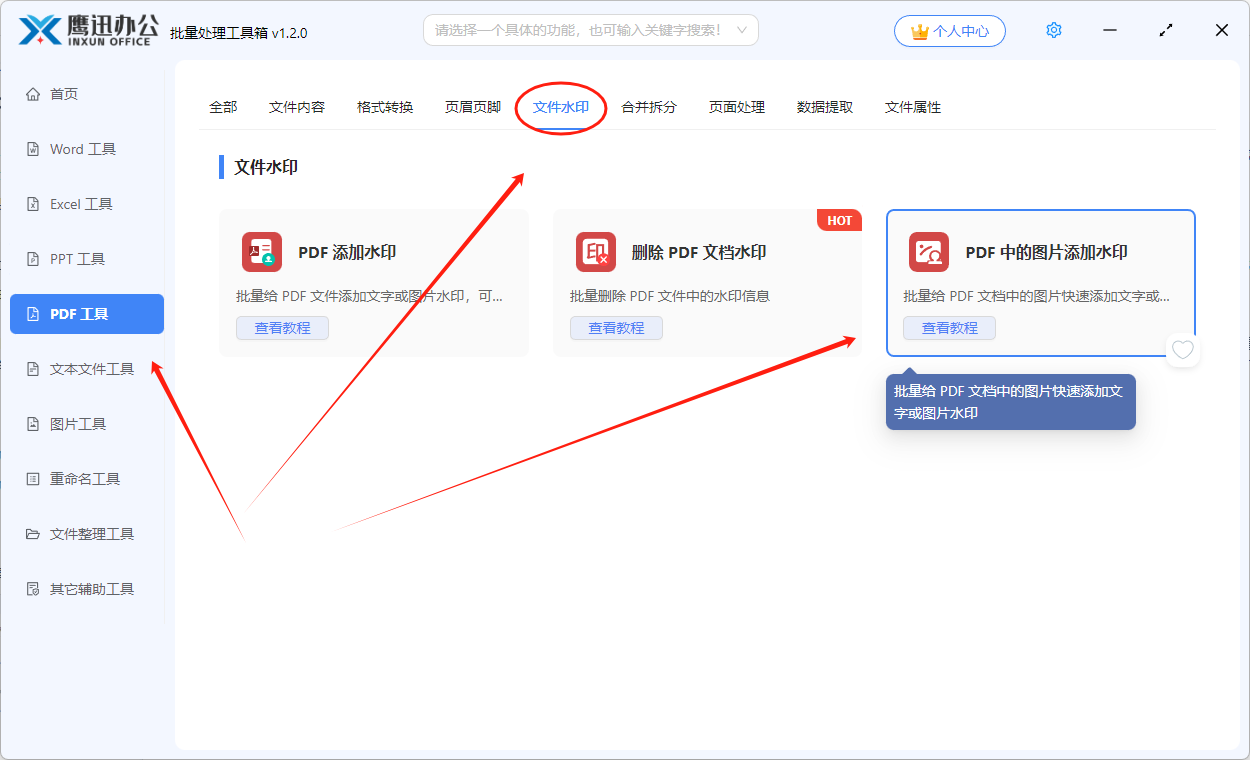Click the 文本文件工具 icon

(33, 369)
